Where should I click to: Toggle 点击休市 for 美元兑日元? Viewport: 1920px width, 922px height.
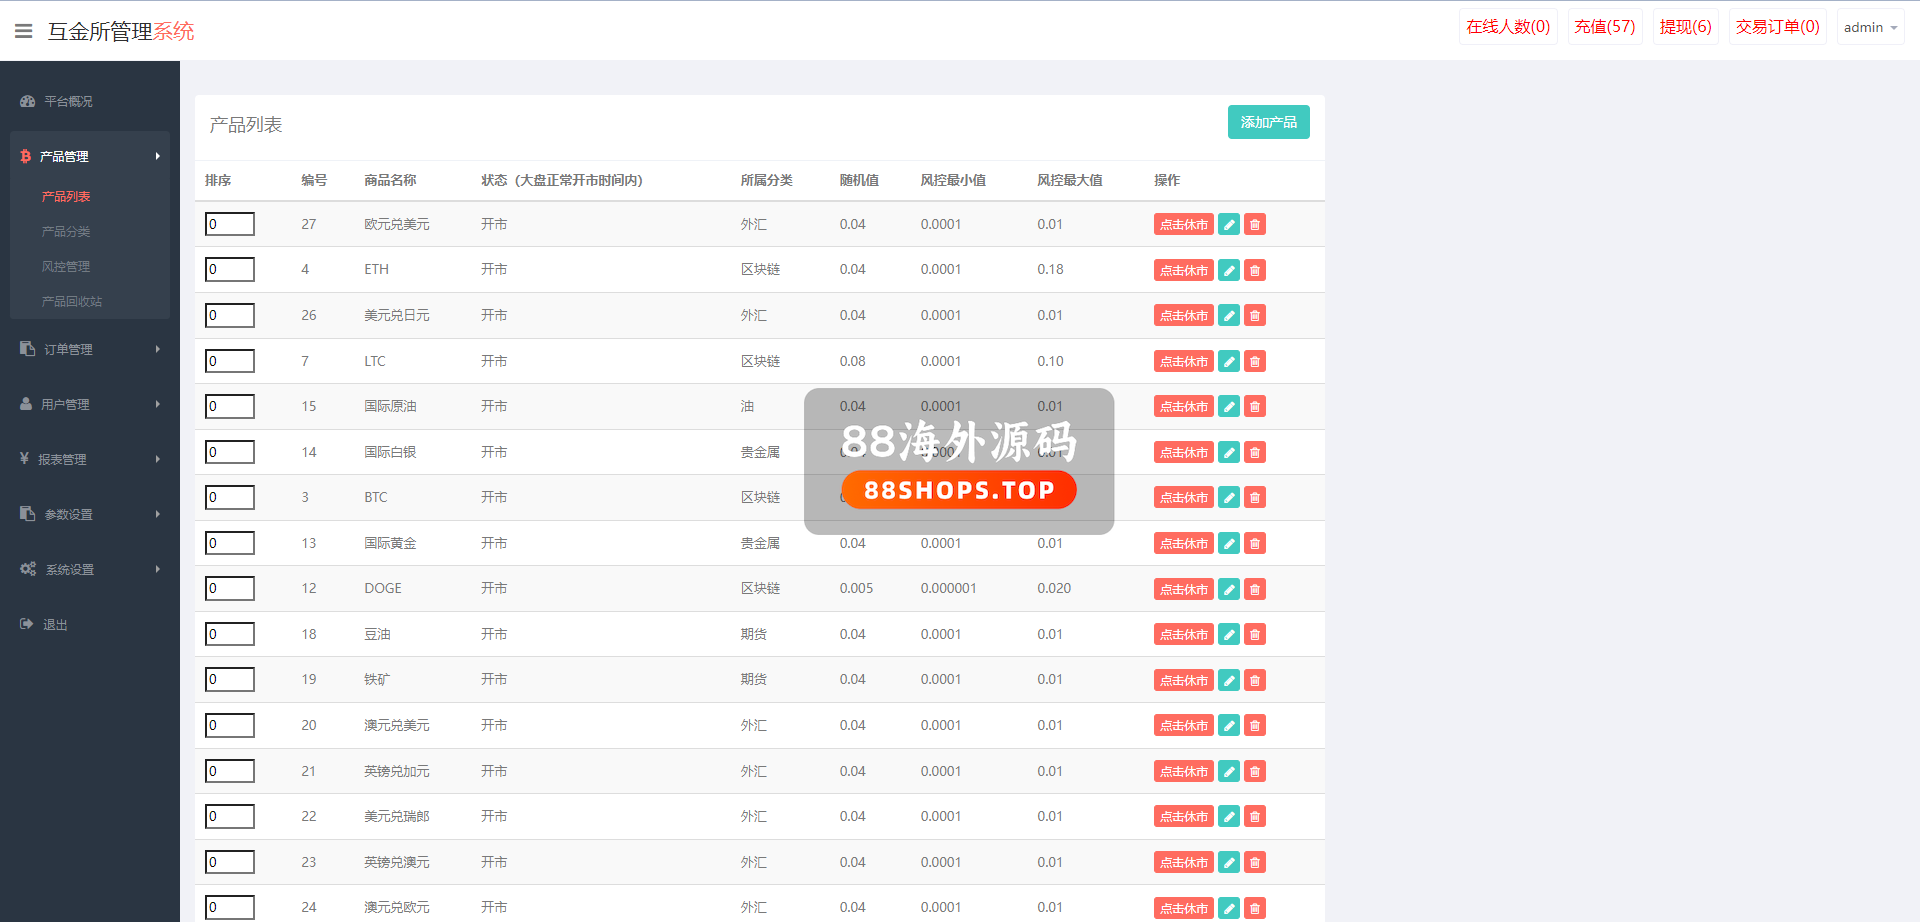1183,316
